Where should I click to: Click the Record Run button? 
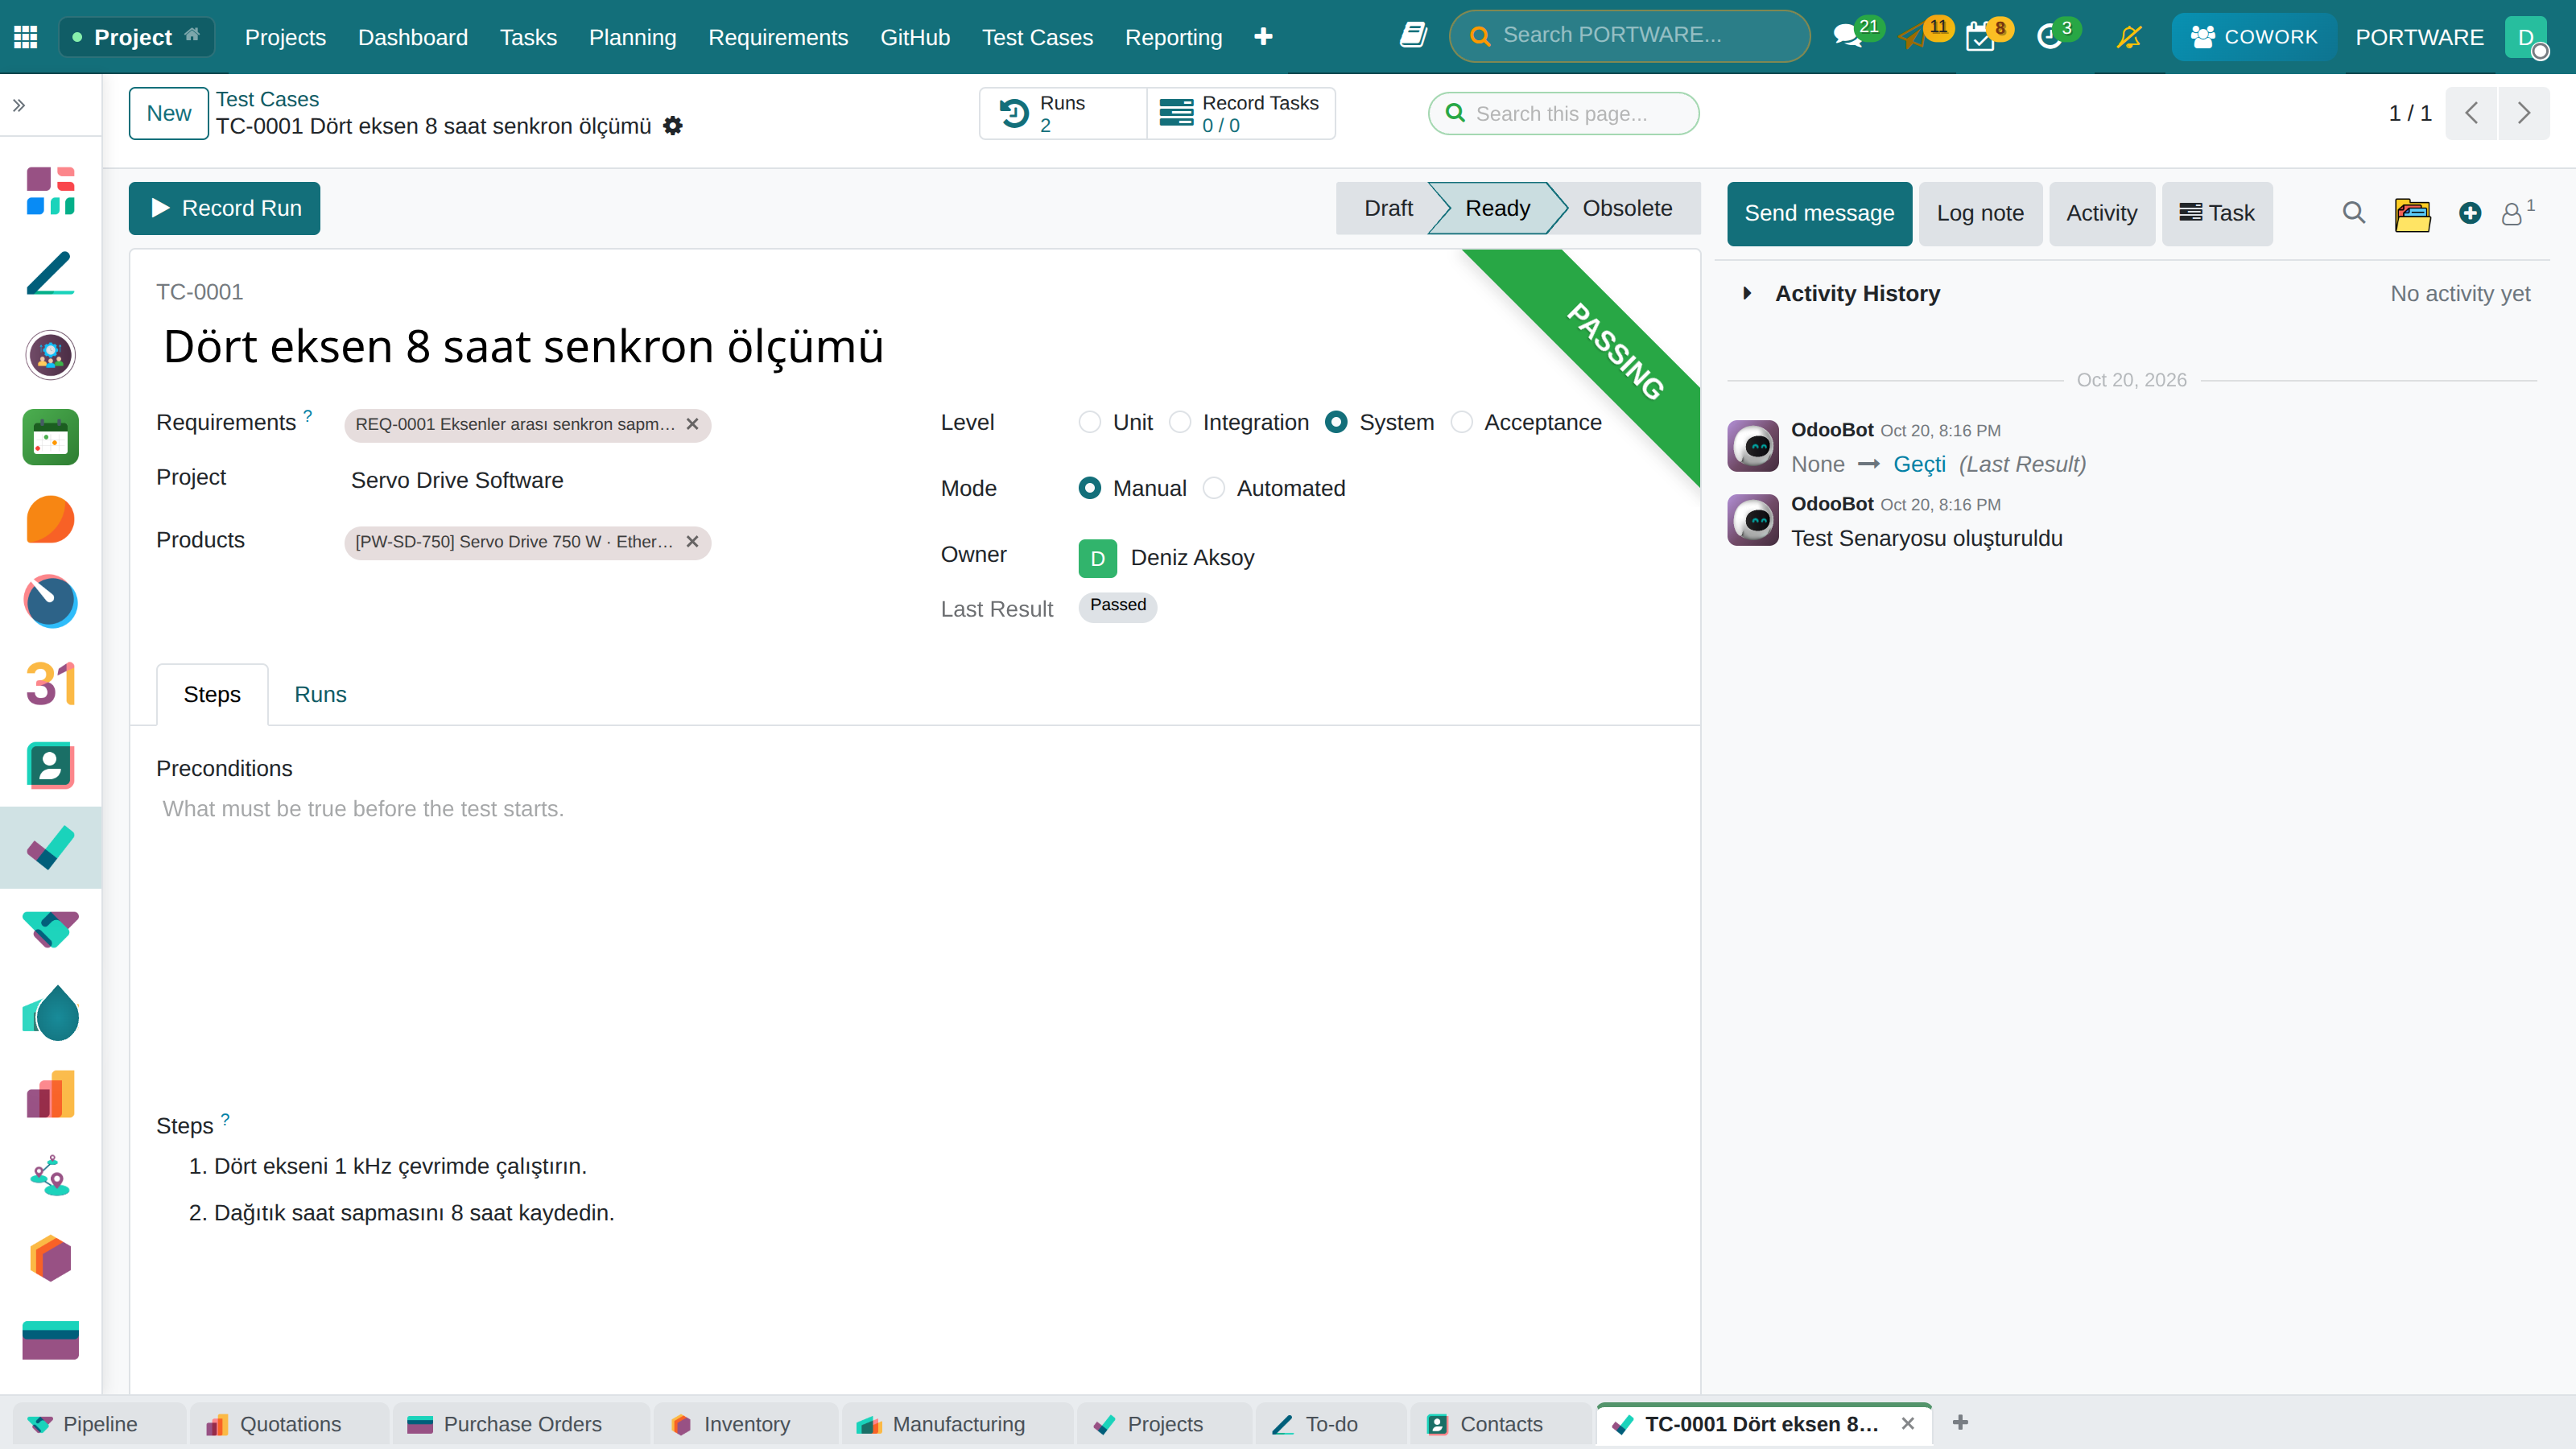(x=224, y=208)
